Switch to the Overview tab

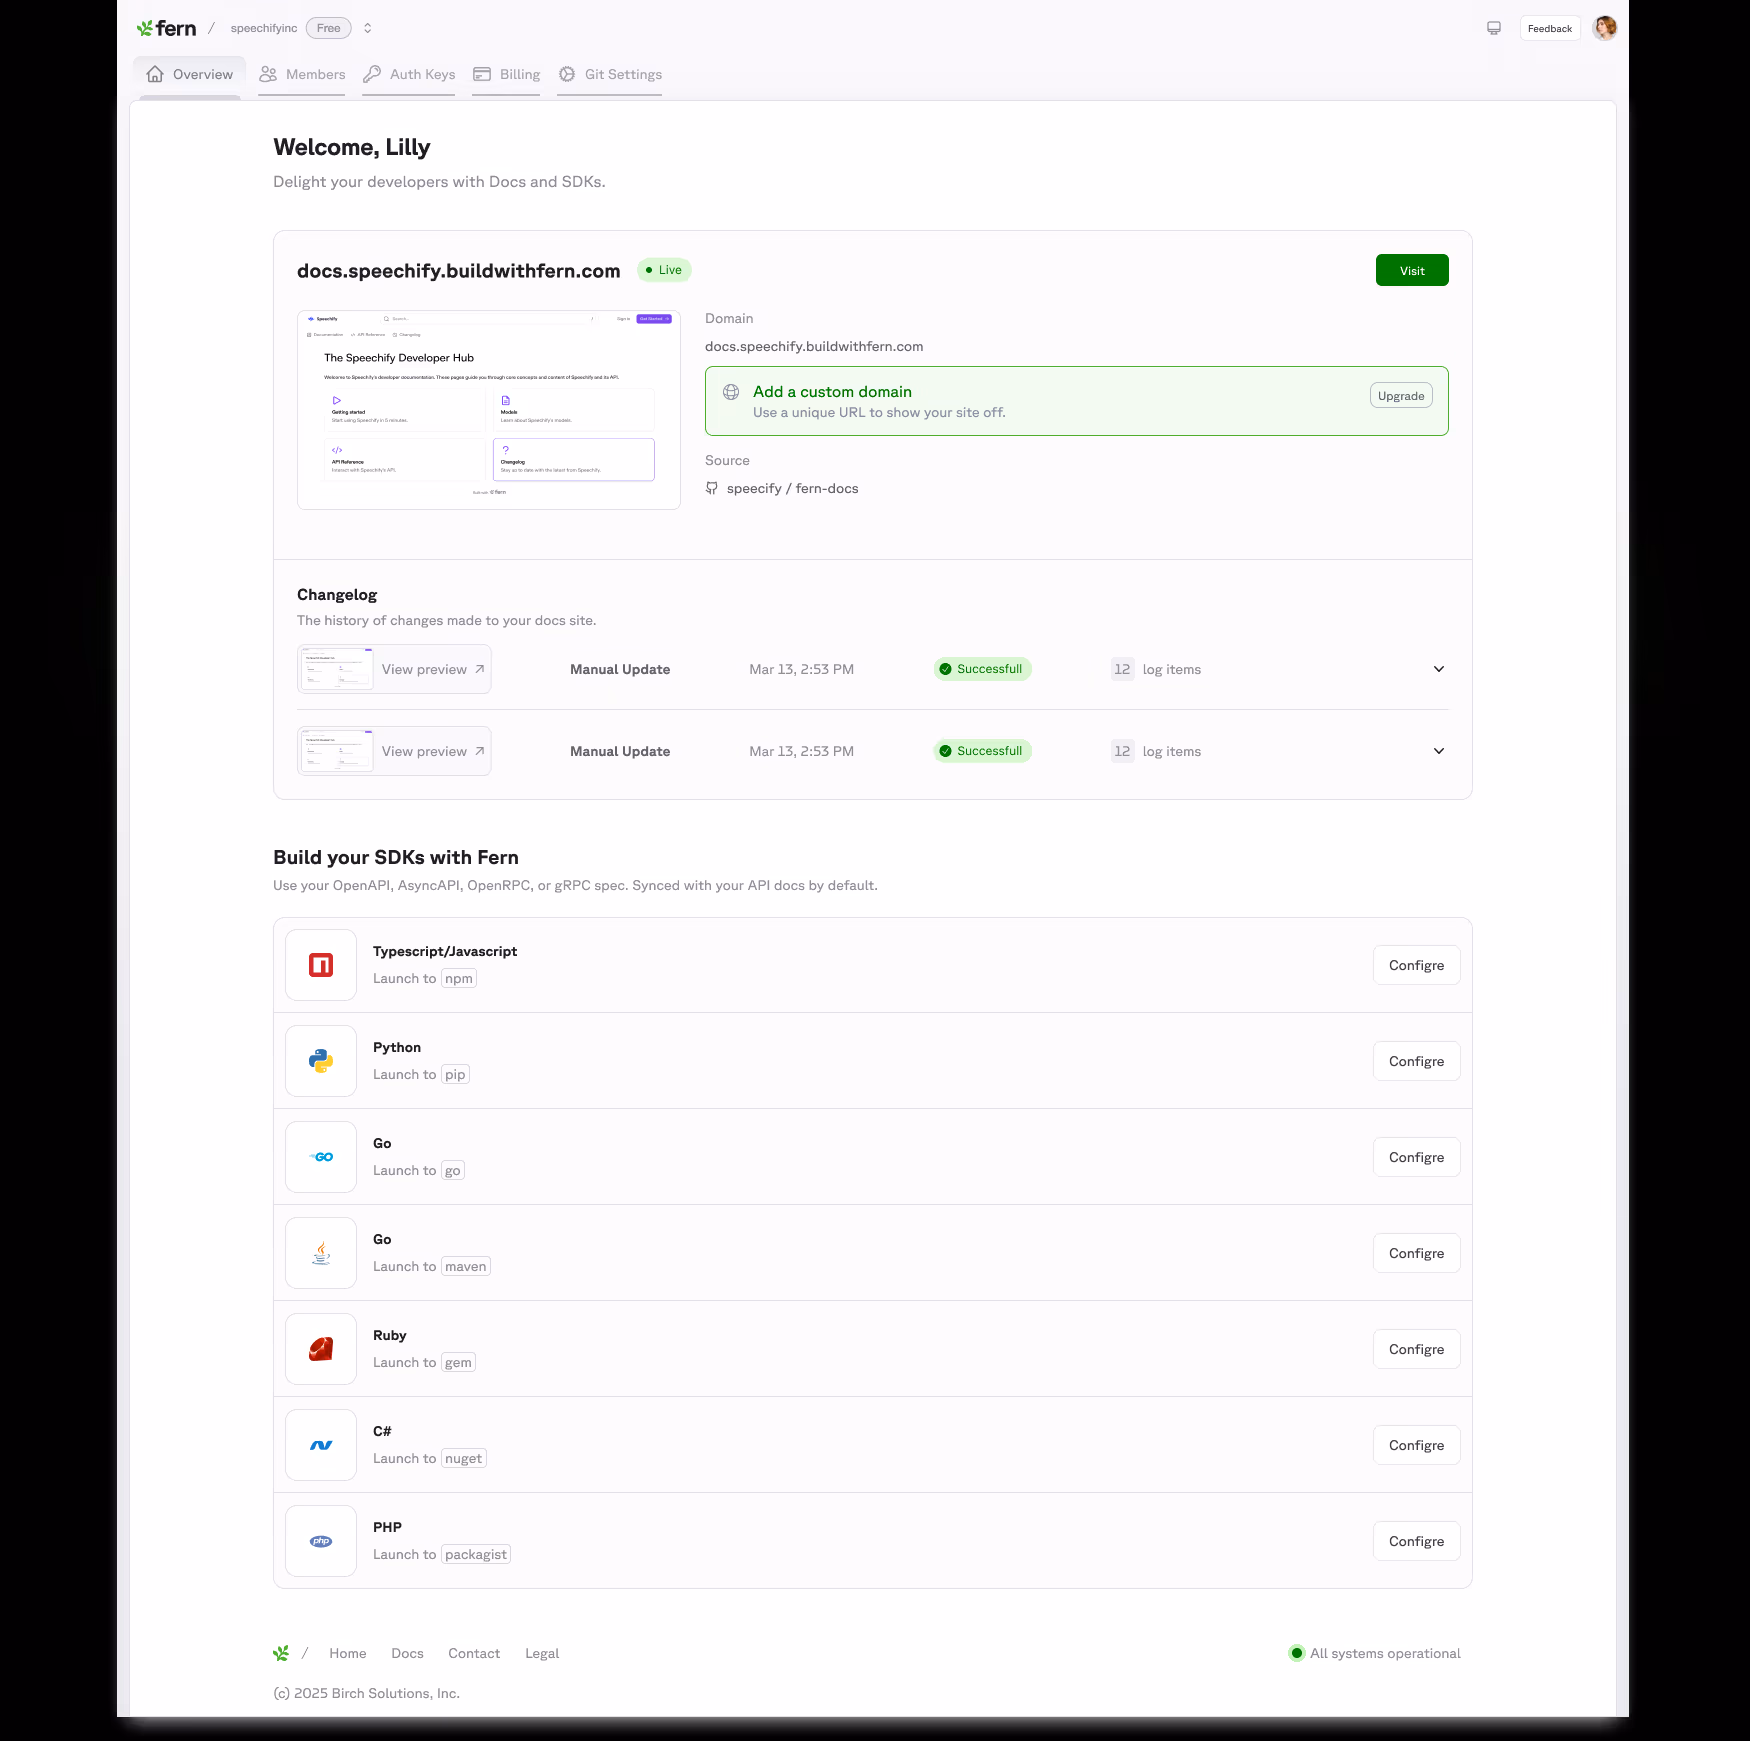(189, 74)
